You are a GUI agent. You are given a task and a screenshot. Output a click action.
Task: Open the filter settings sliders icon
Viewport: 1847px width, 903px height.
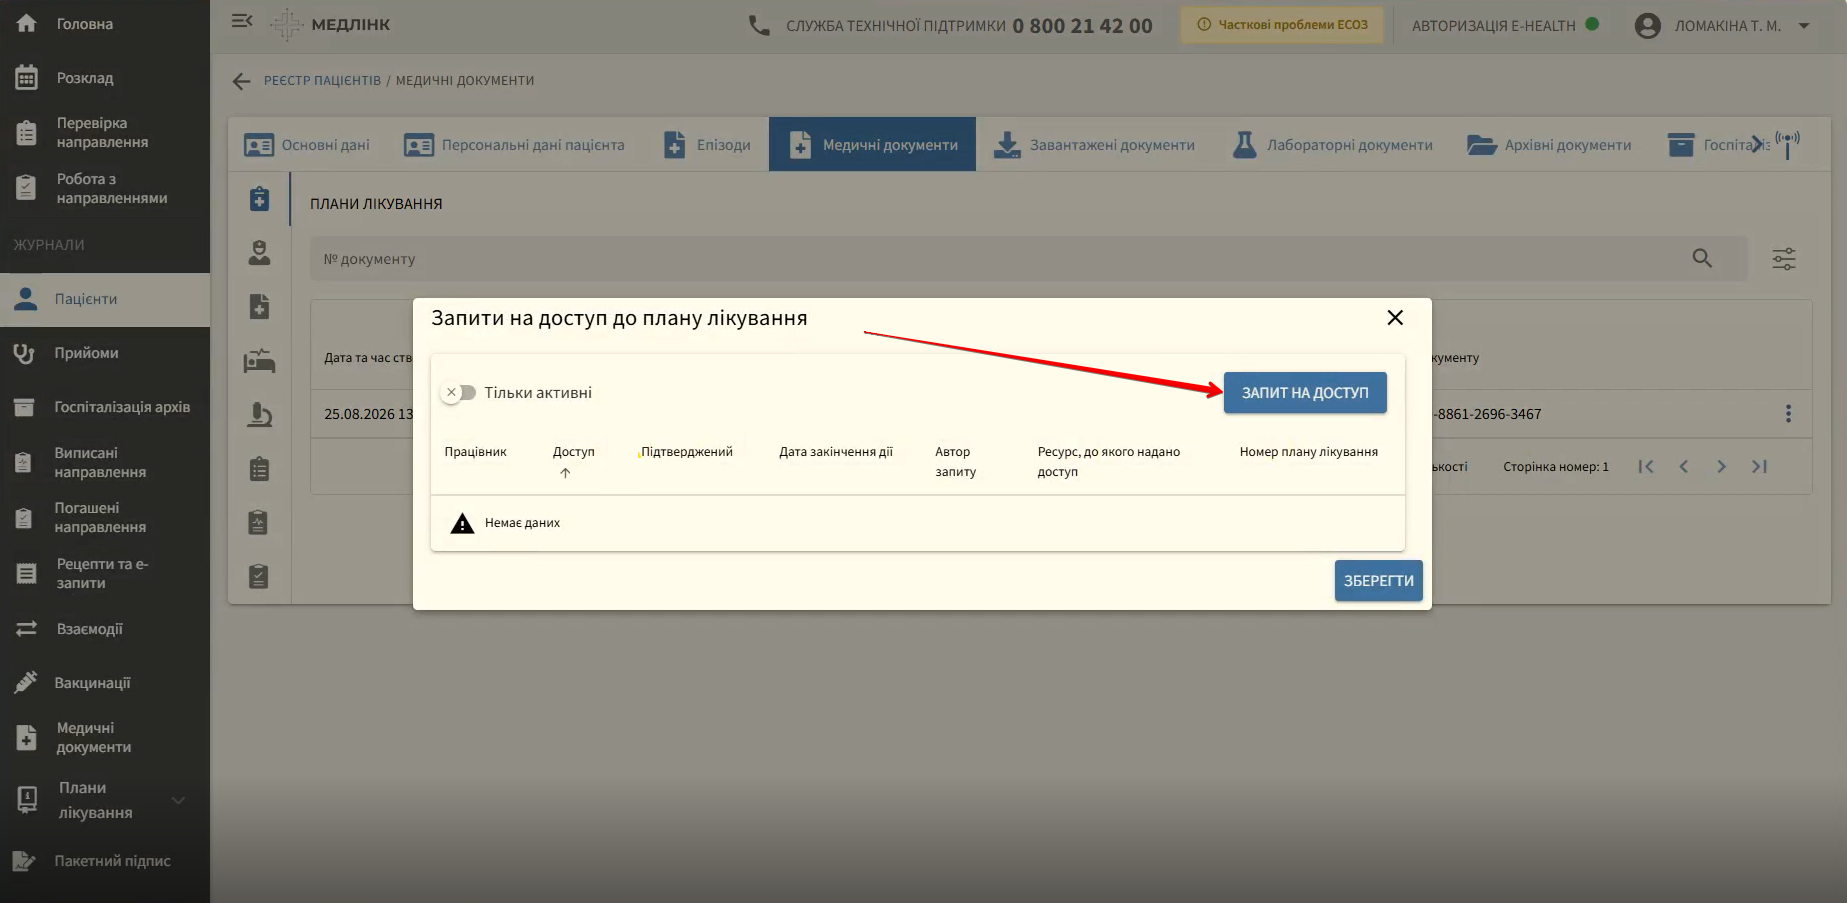[x=1784, y=259]
